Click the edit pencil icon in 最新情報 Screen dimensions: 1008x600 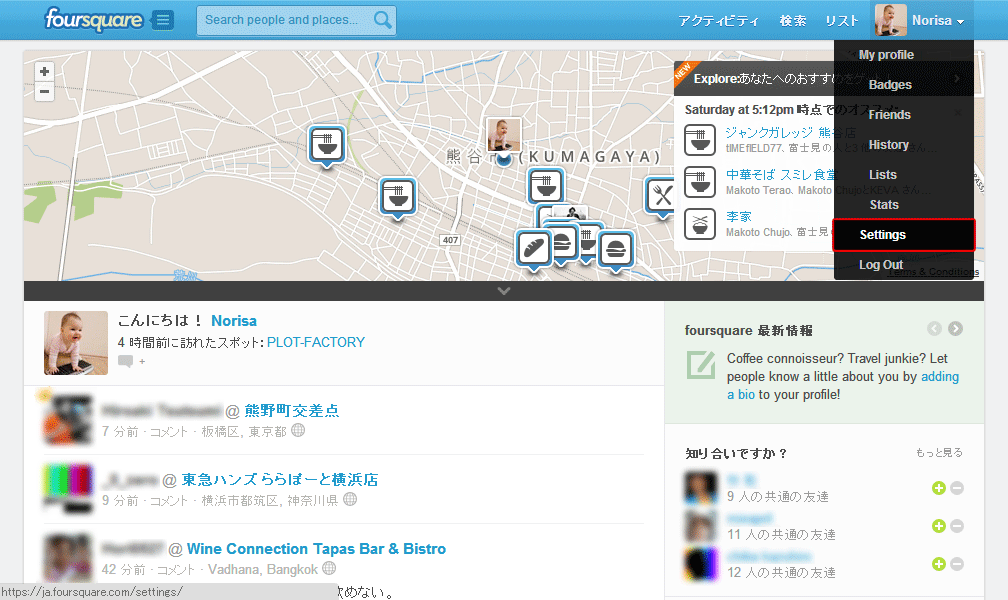point(701,365)
